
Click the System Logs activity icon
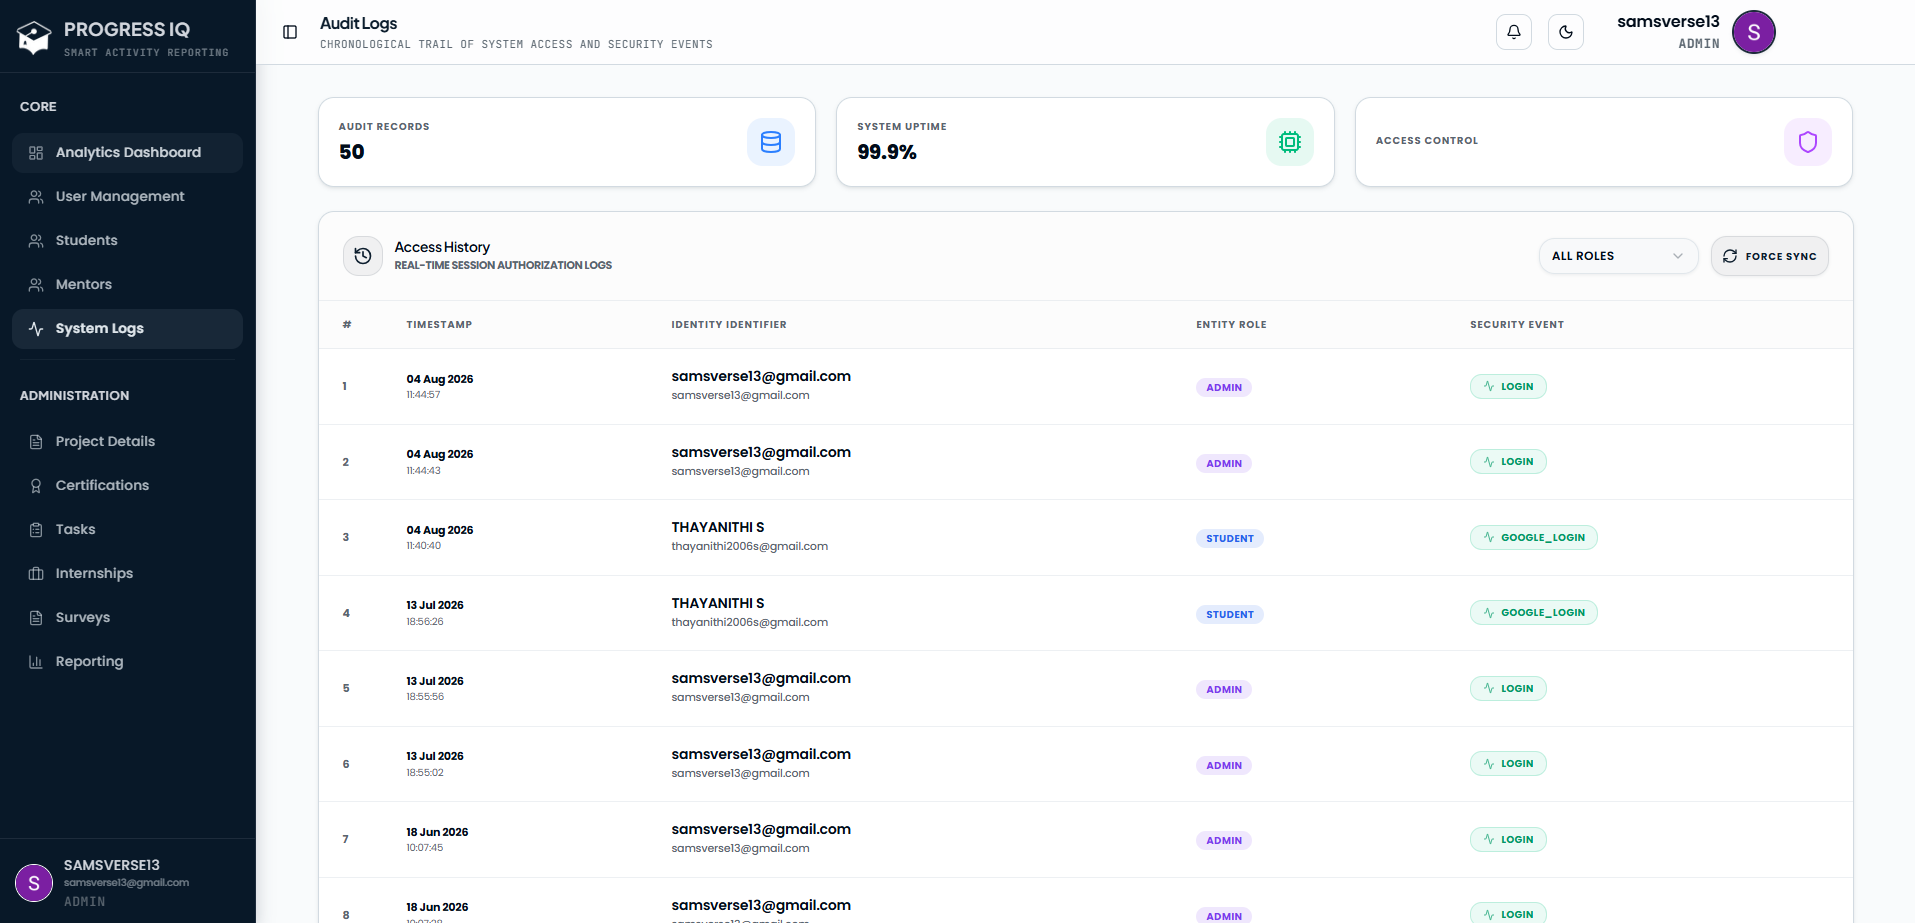[x=36, y=329]
